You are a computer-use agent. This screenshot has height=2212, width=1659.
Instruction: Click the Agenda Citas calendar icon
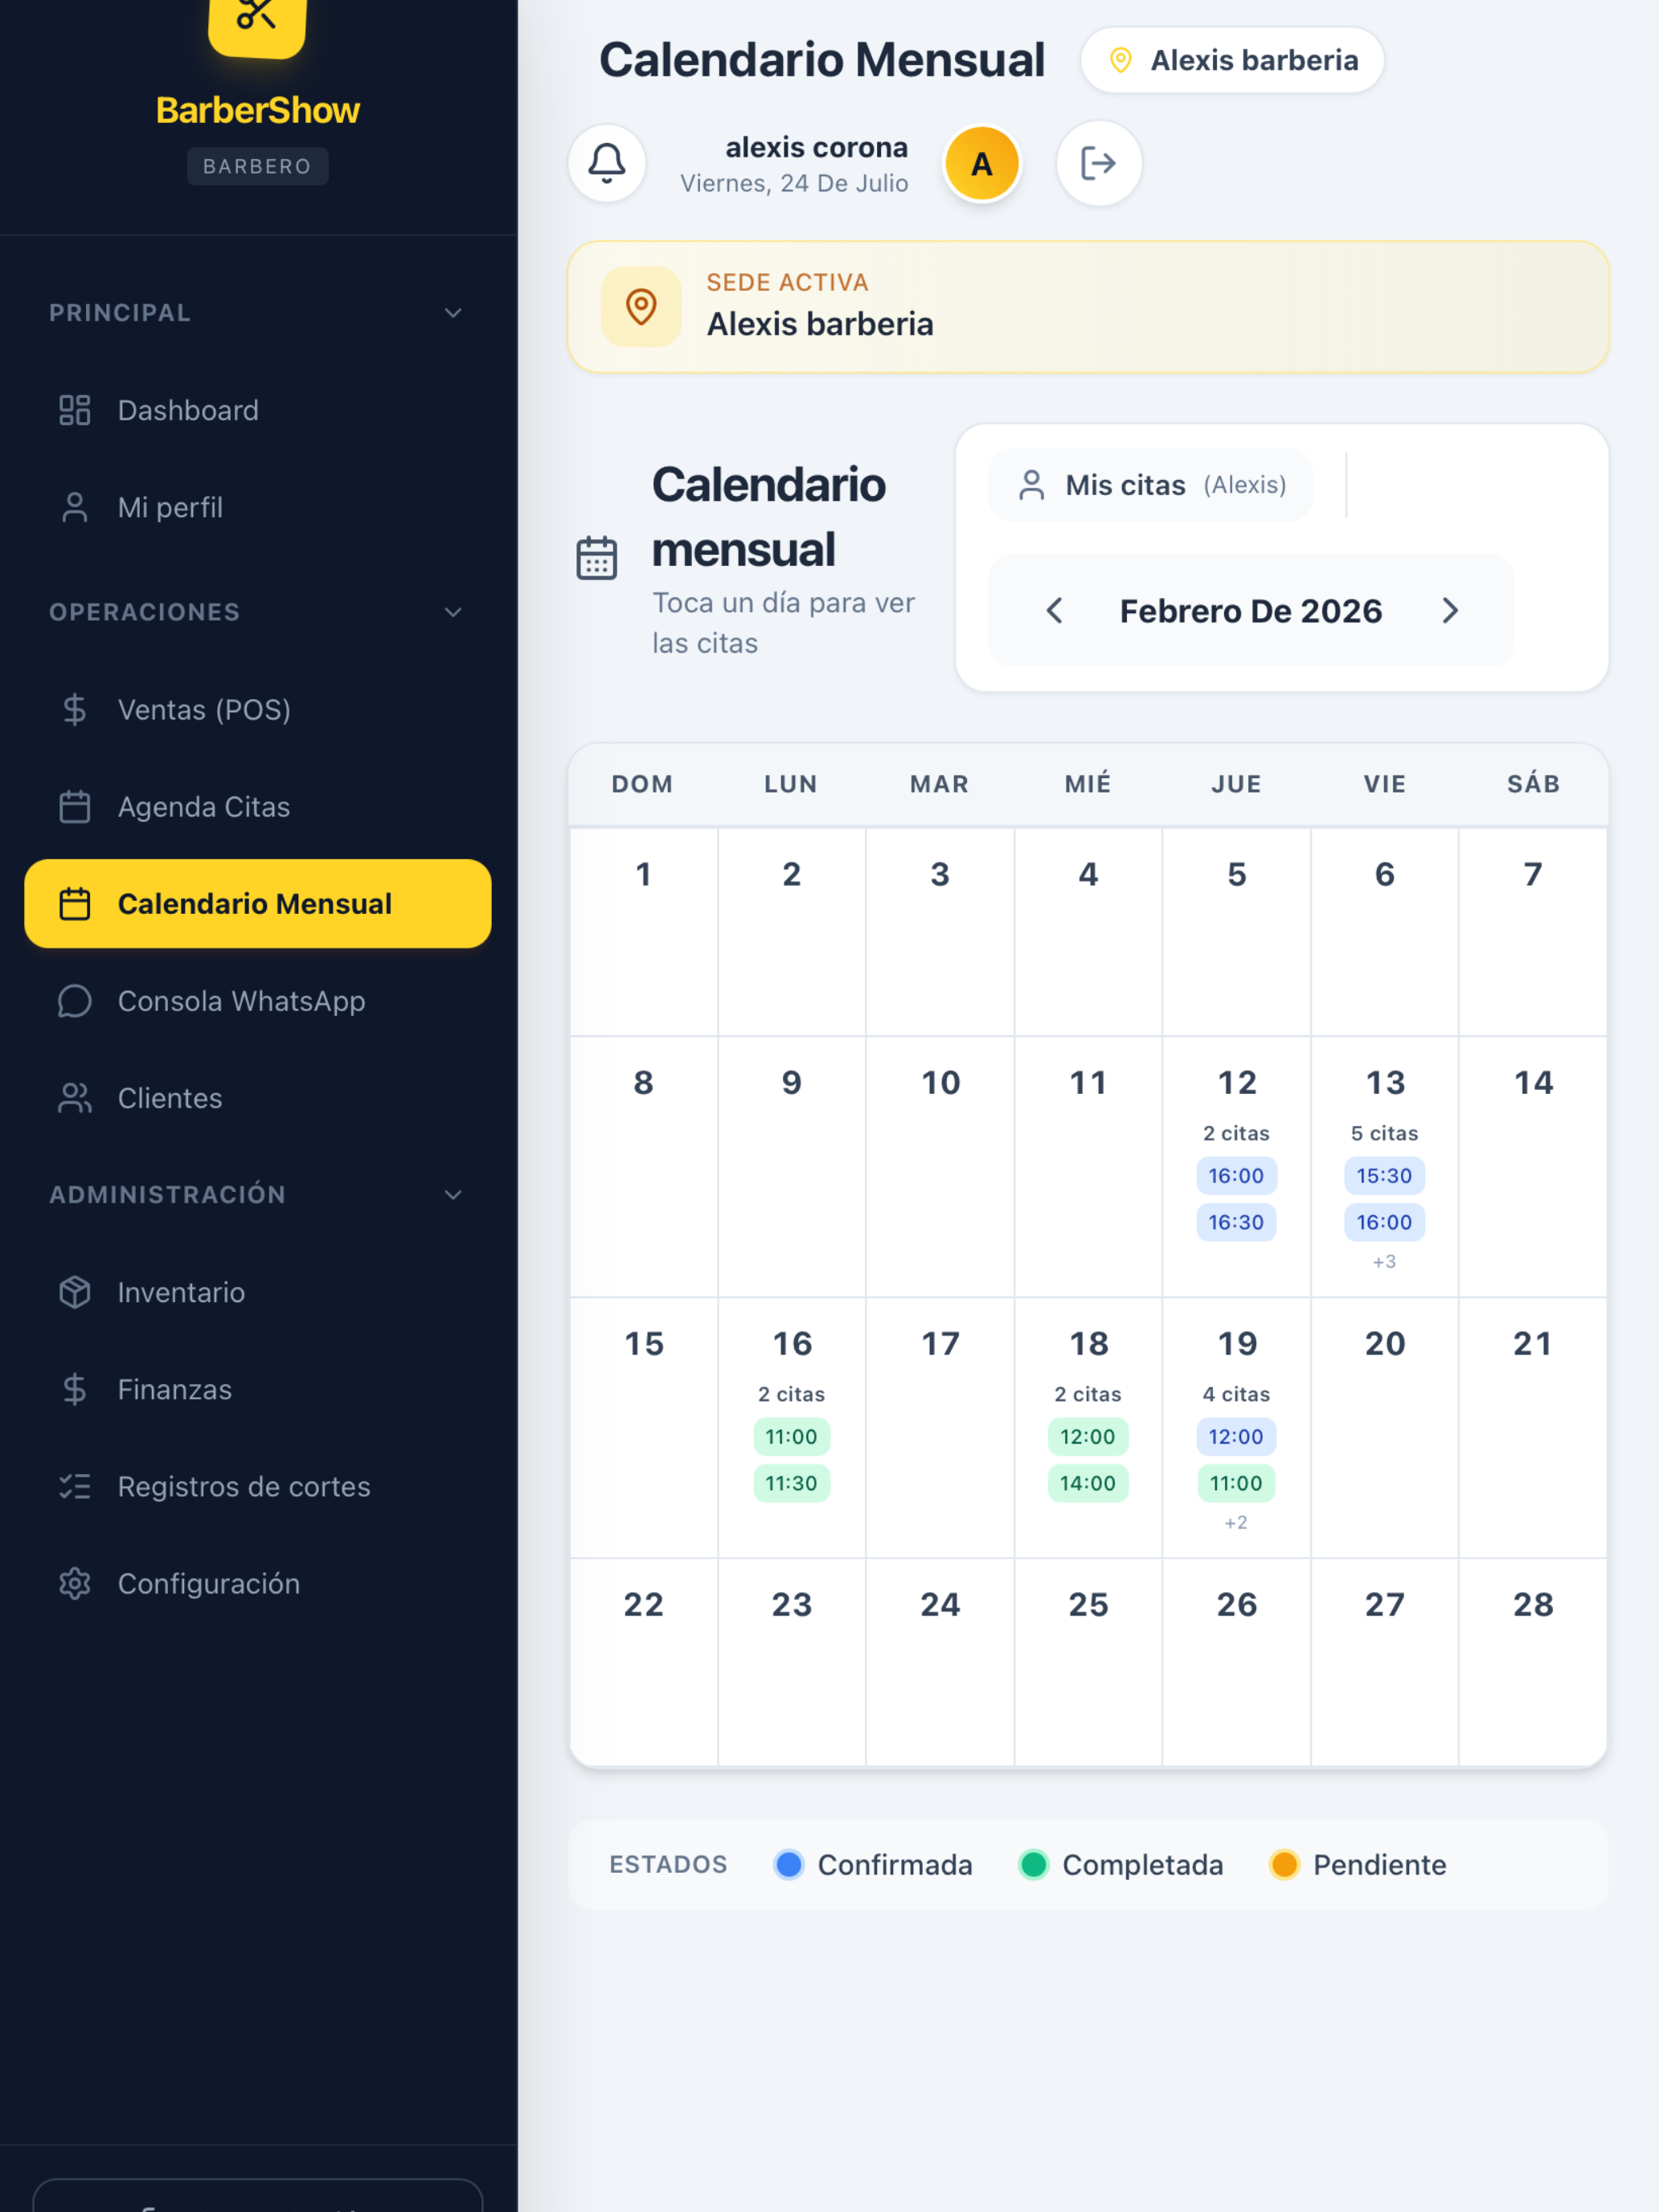click(75, 806)
